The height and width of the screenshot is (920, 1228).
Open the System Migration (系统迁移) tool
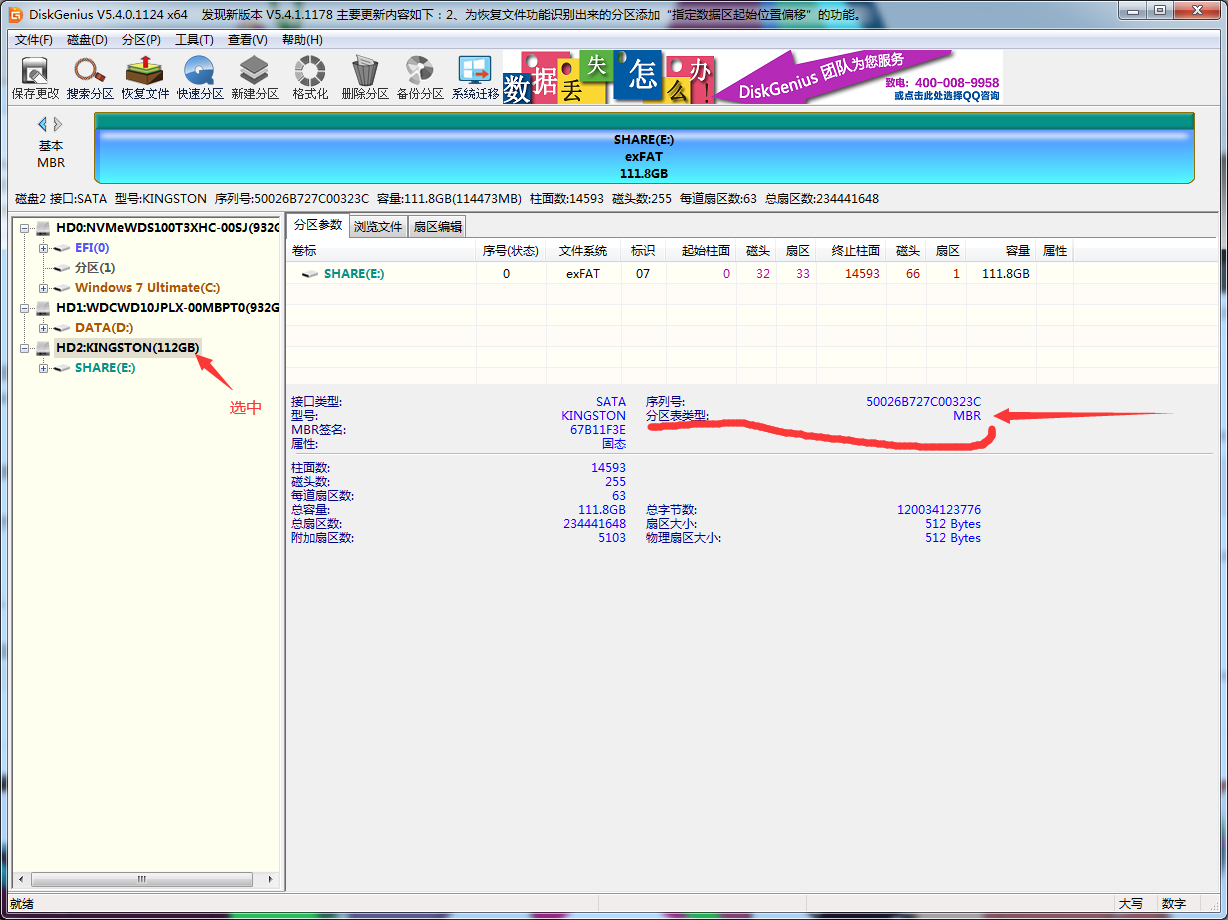(475, 78)
